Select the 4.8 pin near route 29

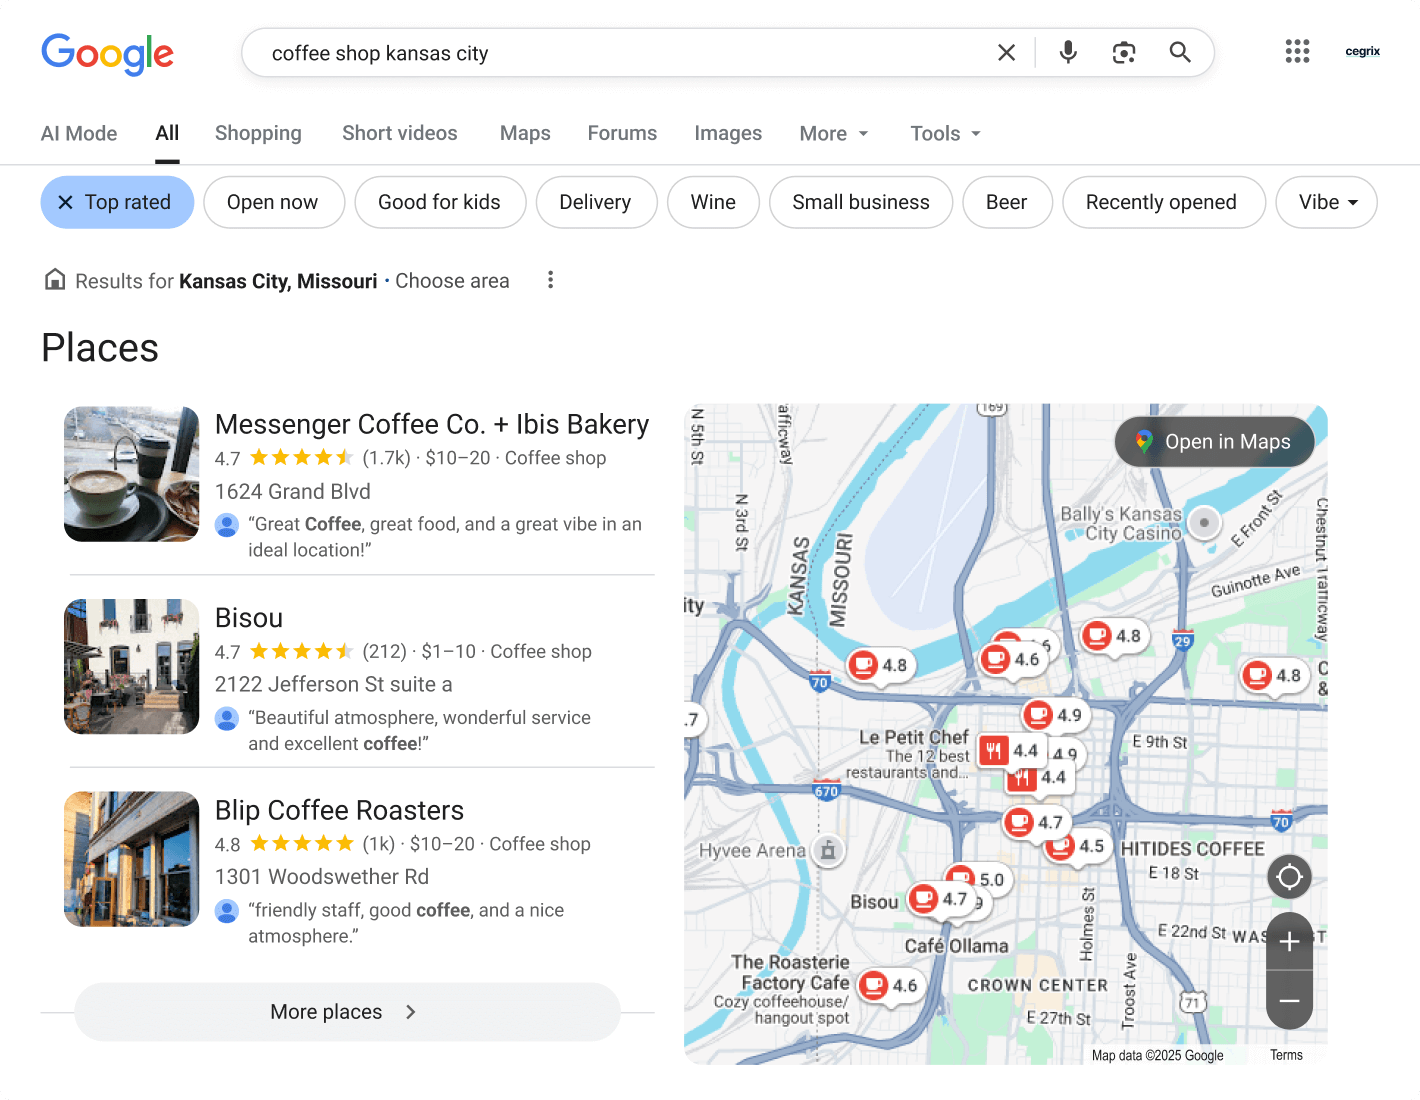pos(1113,636)
